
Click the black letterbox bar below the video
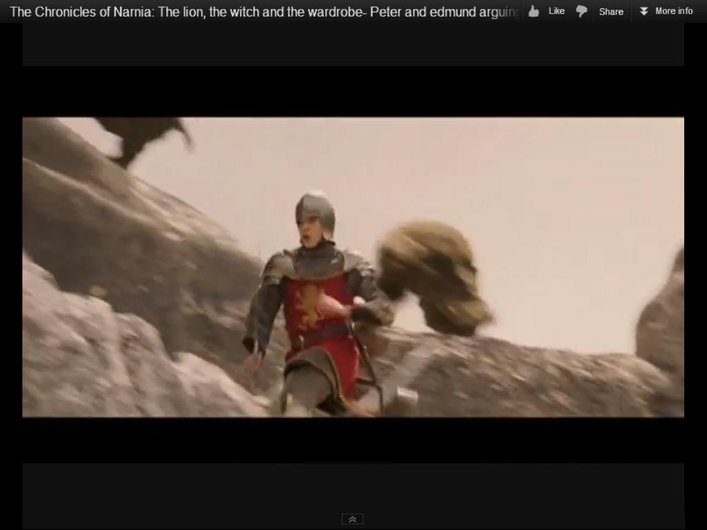[352, 440]
